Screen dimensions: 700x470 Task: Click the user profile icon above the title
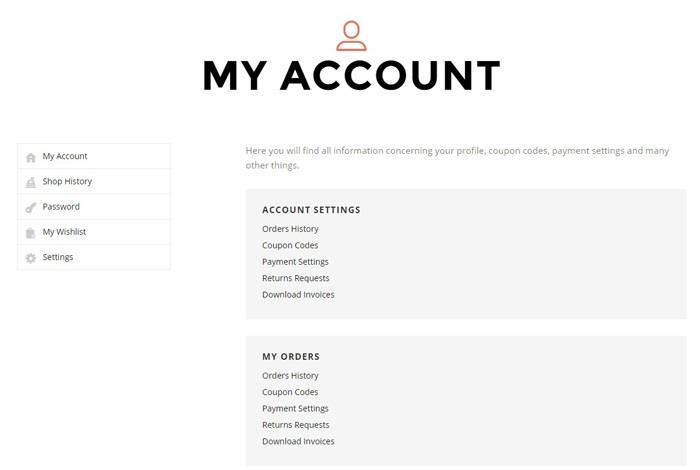click(351, 36)
